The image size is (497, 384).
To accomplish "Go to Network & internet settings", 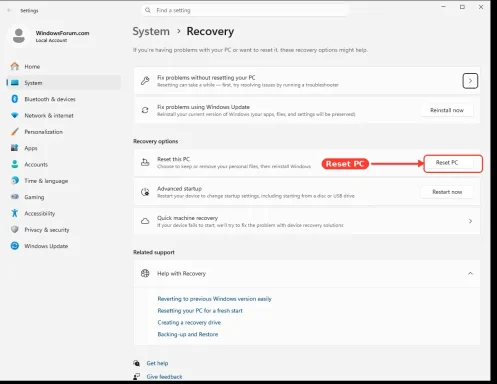I will (63, 115).
